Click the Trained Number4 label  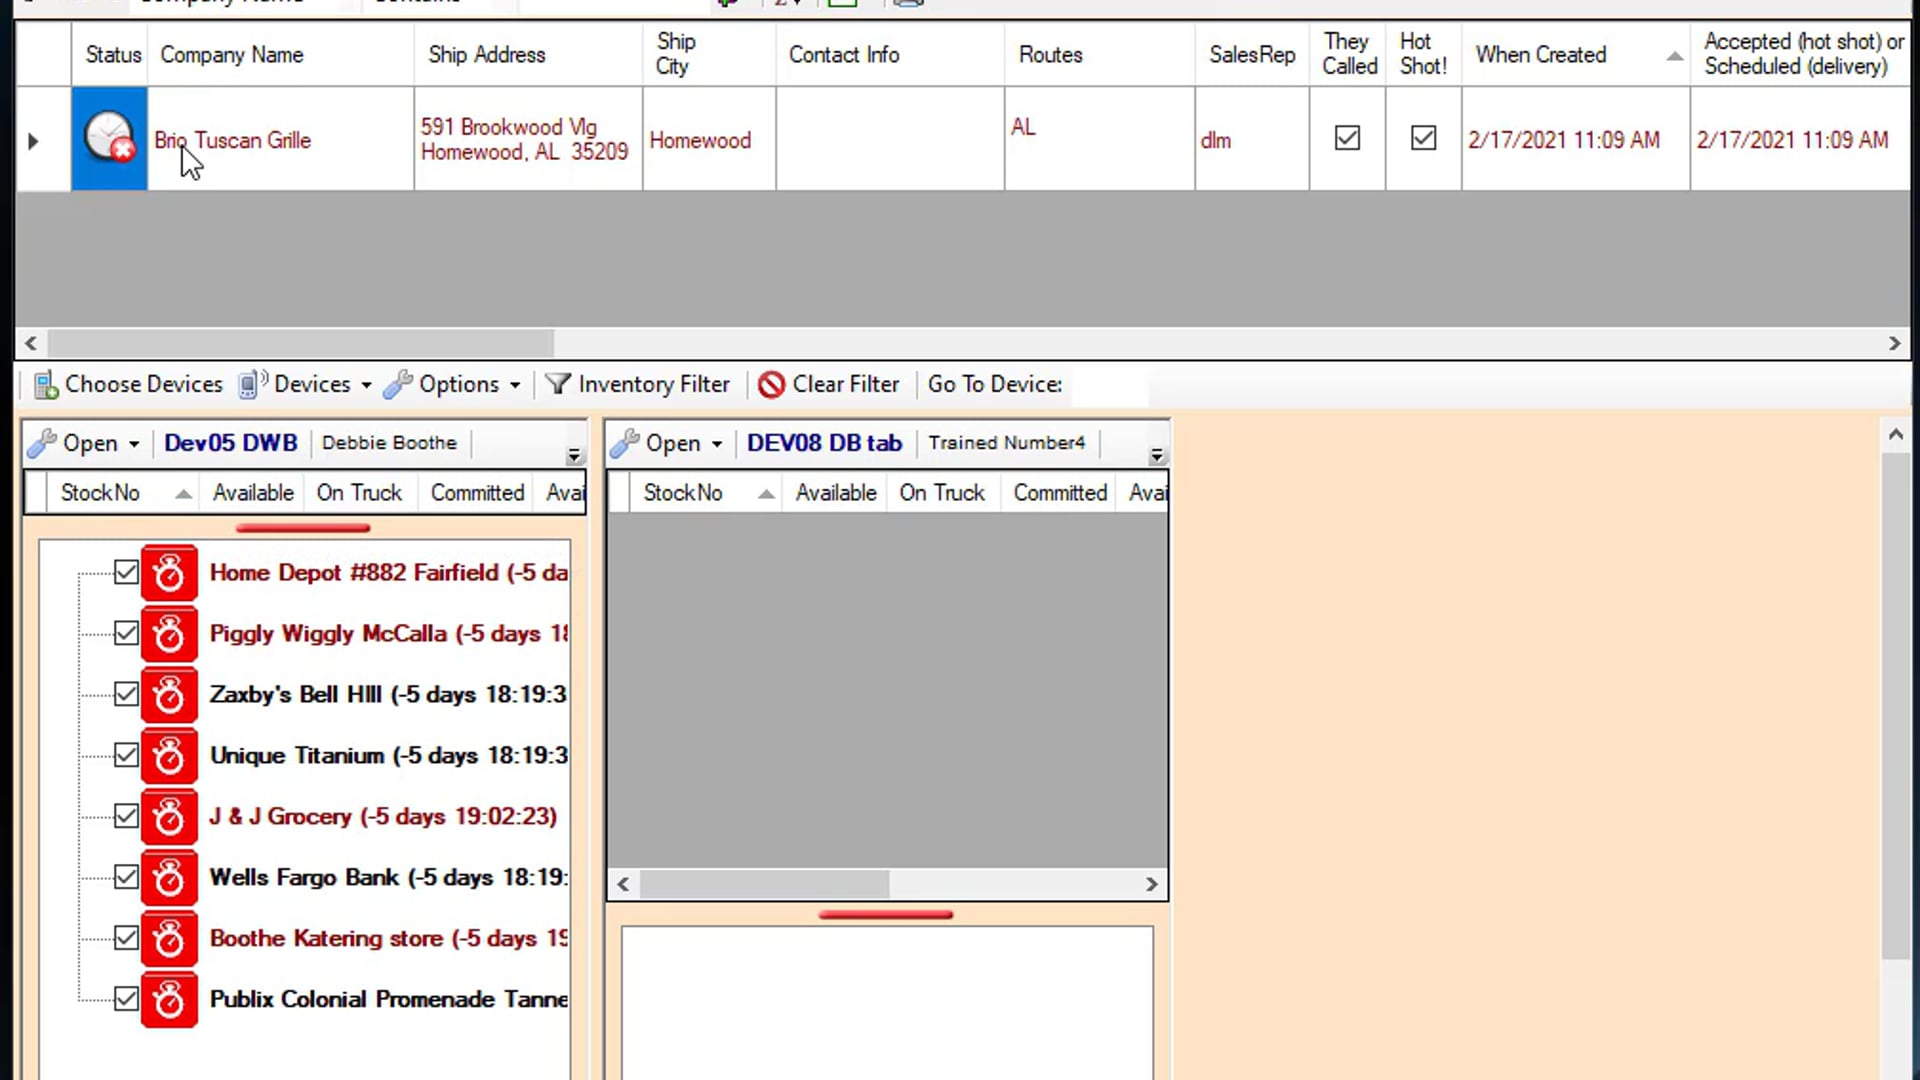tap(1006, 443)
